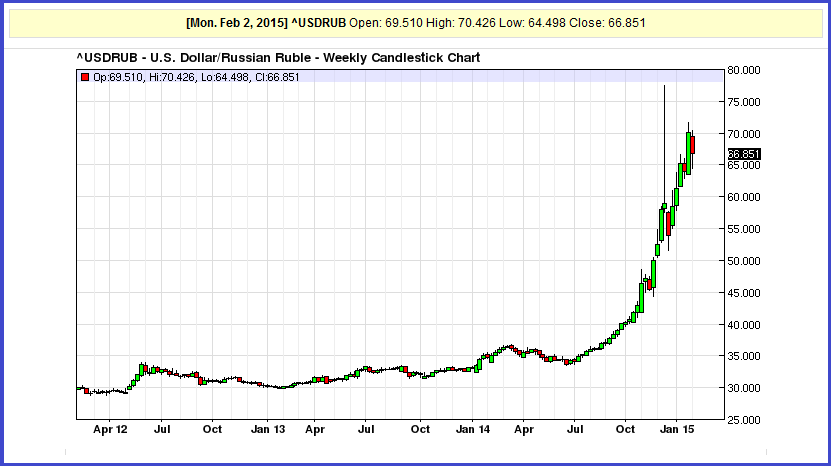This screenshot has width=831, height=466.
Task: Click the yellow header OHLC summary bar
Action: 416,23
